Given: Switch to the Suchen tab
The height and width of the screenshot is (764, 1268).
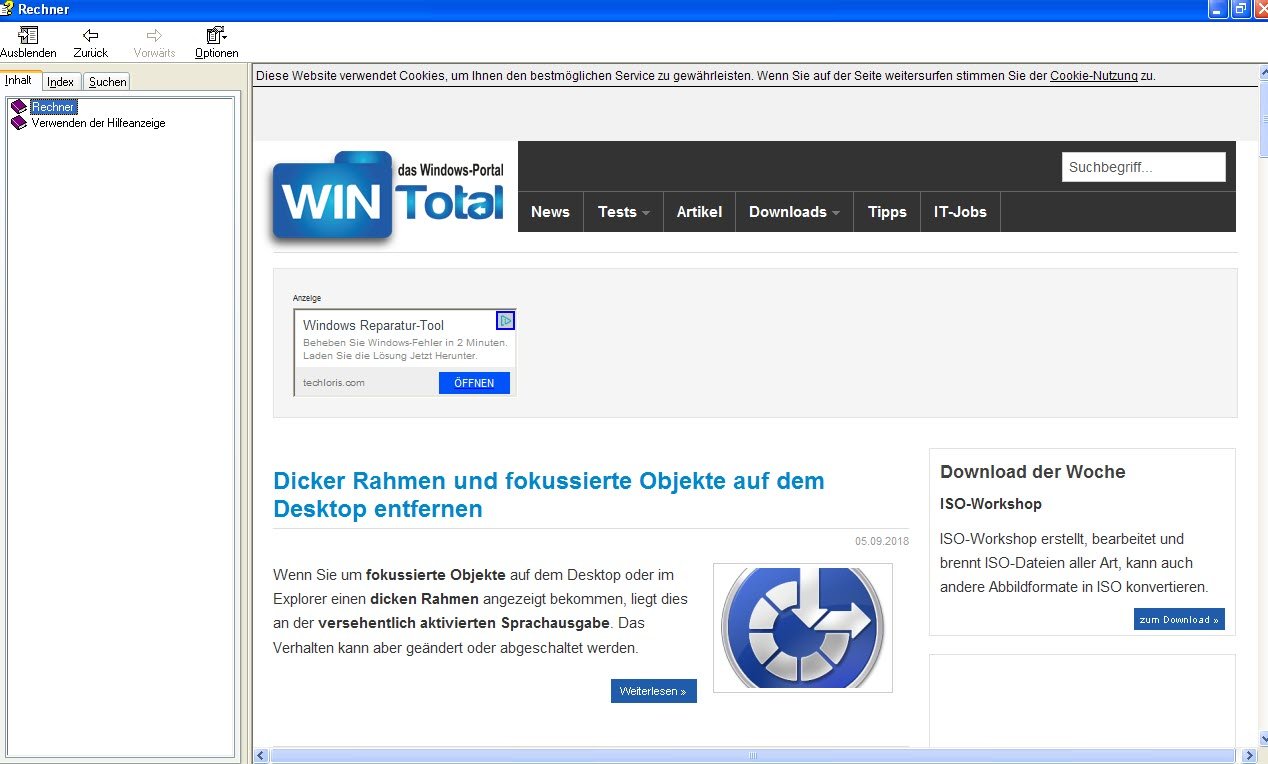Looking at the screenshot, I should pyautogui.click(x=107, y=82).
